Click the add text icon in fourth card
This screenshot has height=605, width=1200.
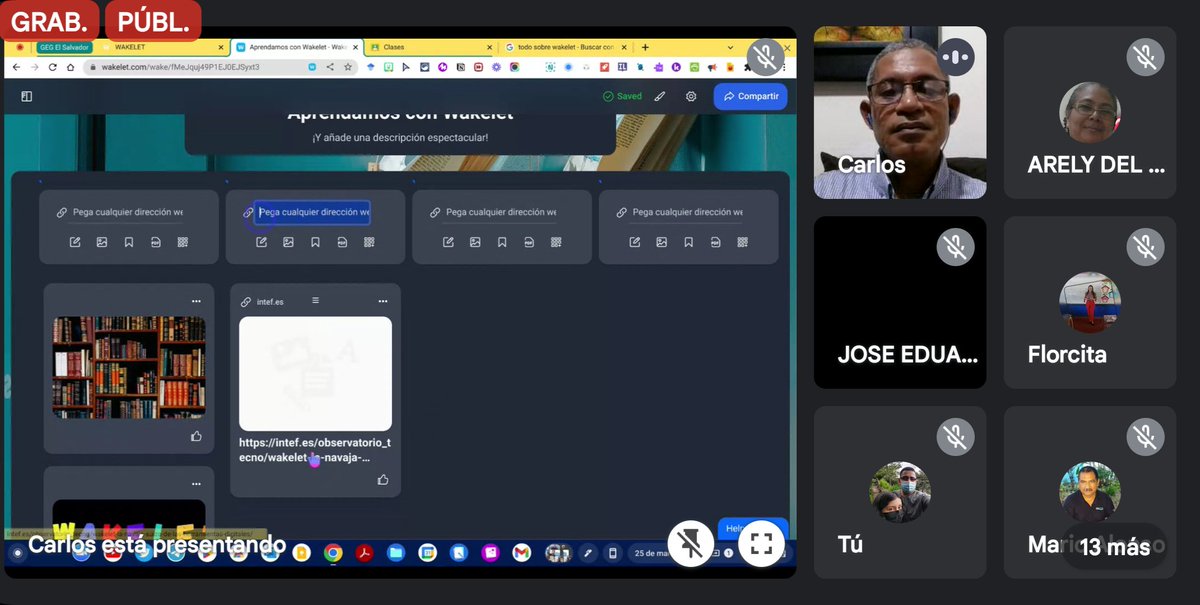tap(635, 242)
